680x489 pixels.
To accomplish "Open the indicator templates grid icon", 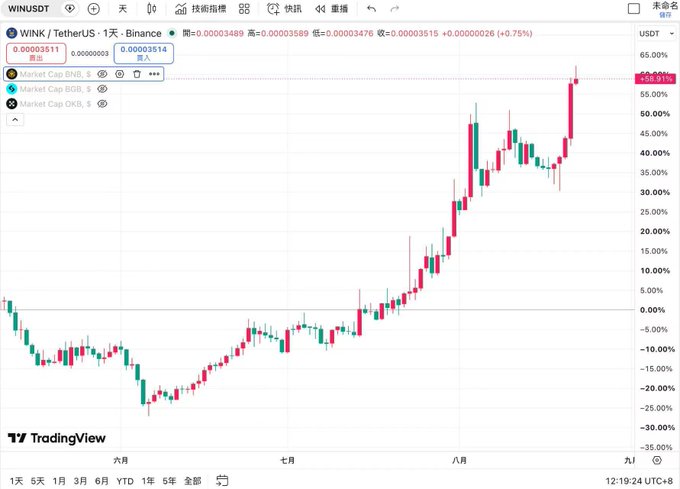I will (245, 9).
